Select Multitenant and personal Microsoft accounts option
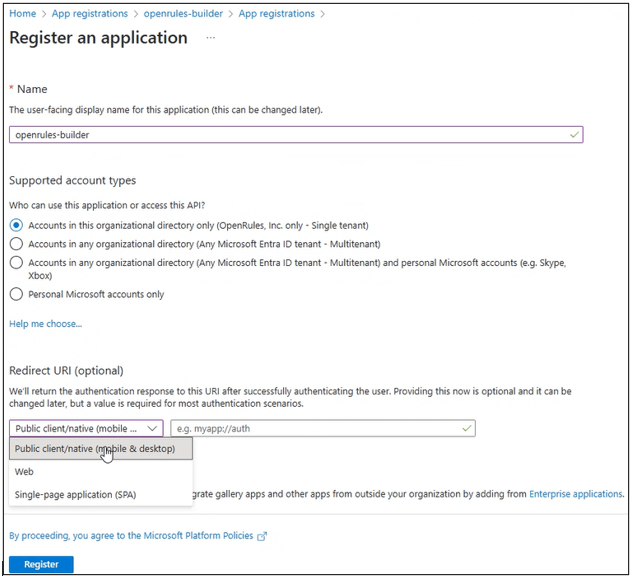 pyautogui.click(x=15, y=262)
